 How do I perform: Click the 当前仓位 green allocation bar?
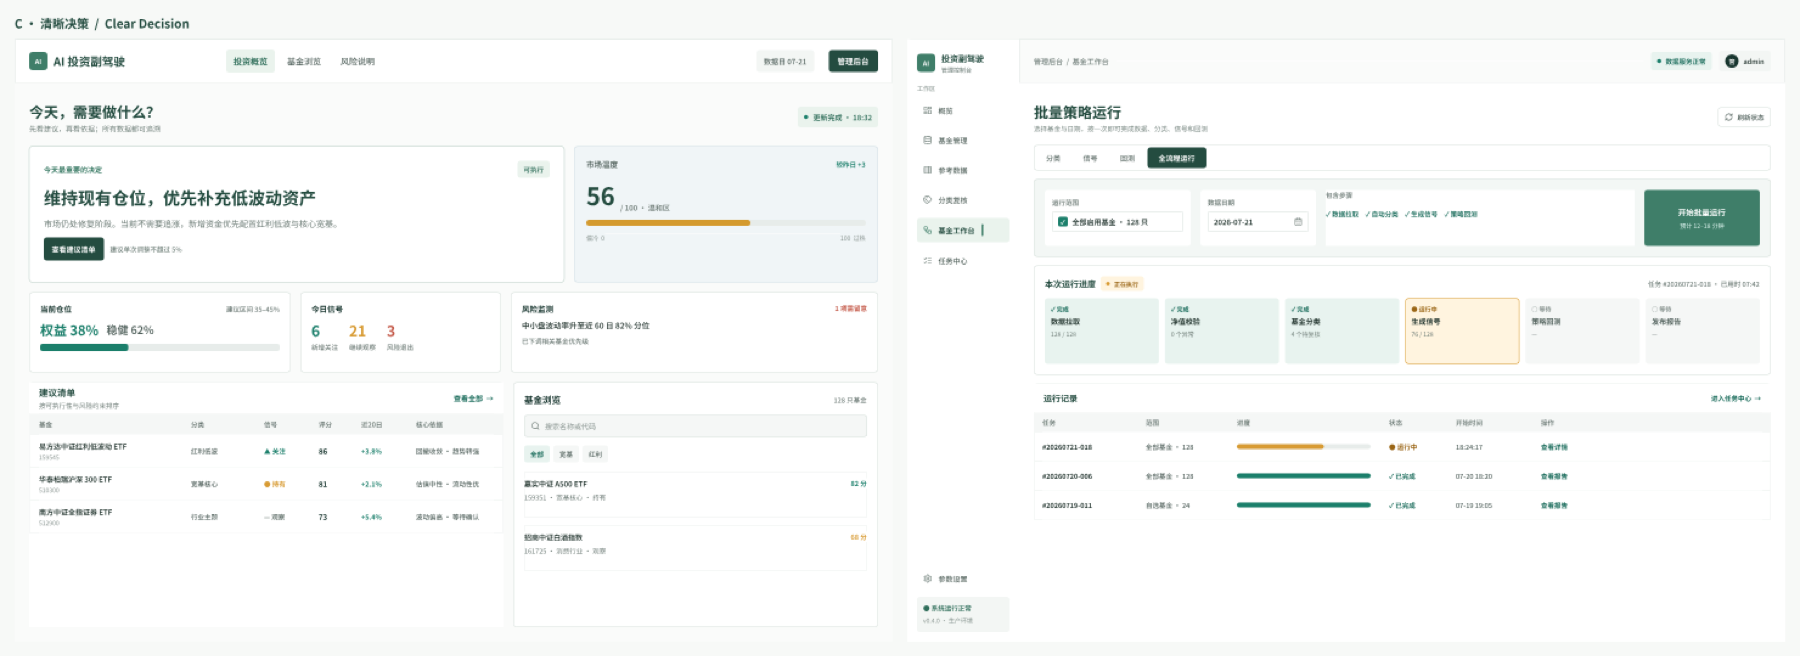(84, 347)
